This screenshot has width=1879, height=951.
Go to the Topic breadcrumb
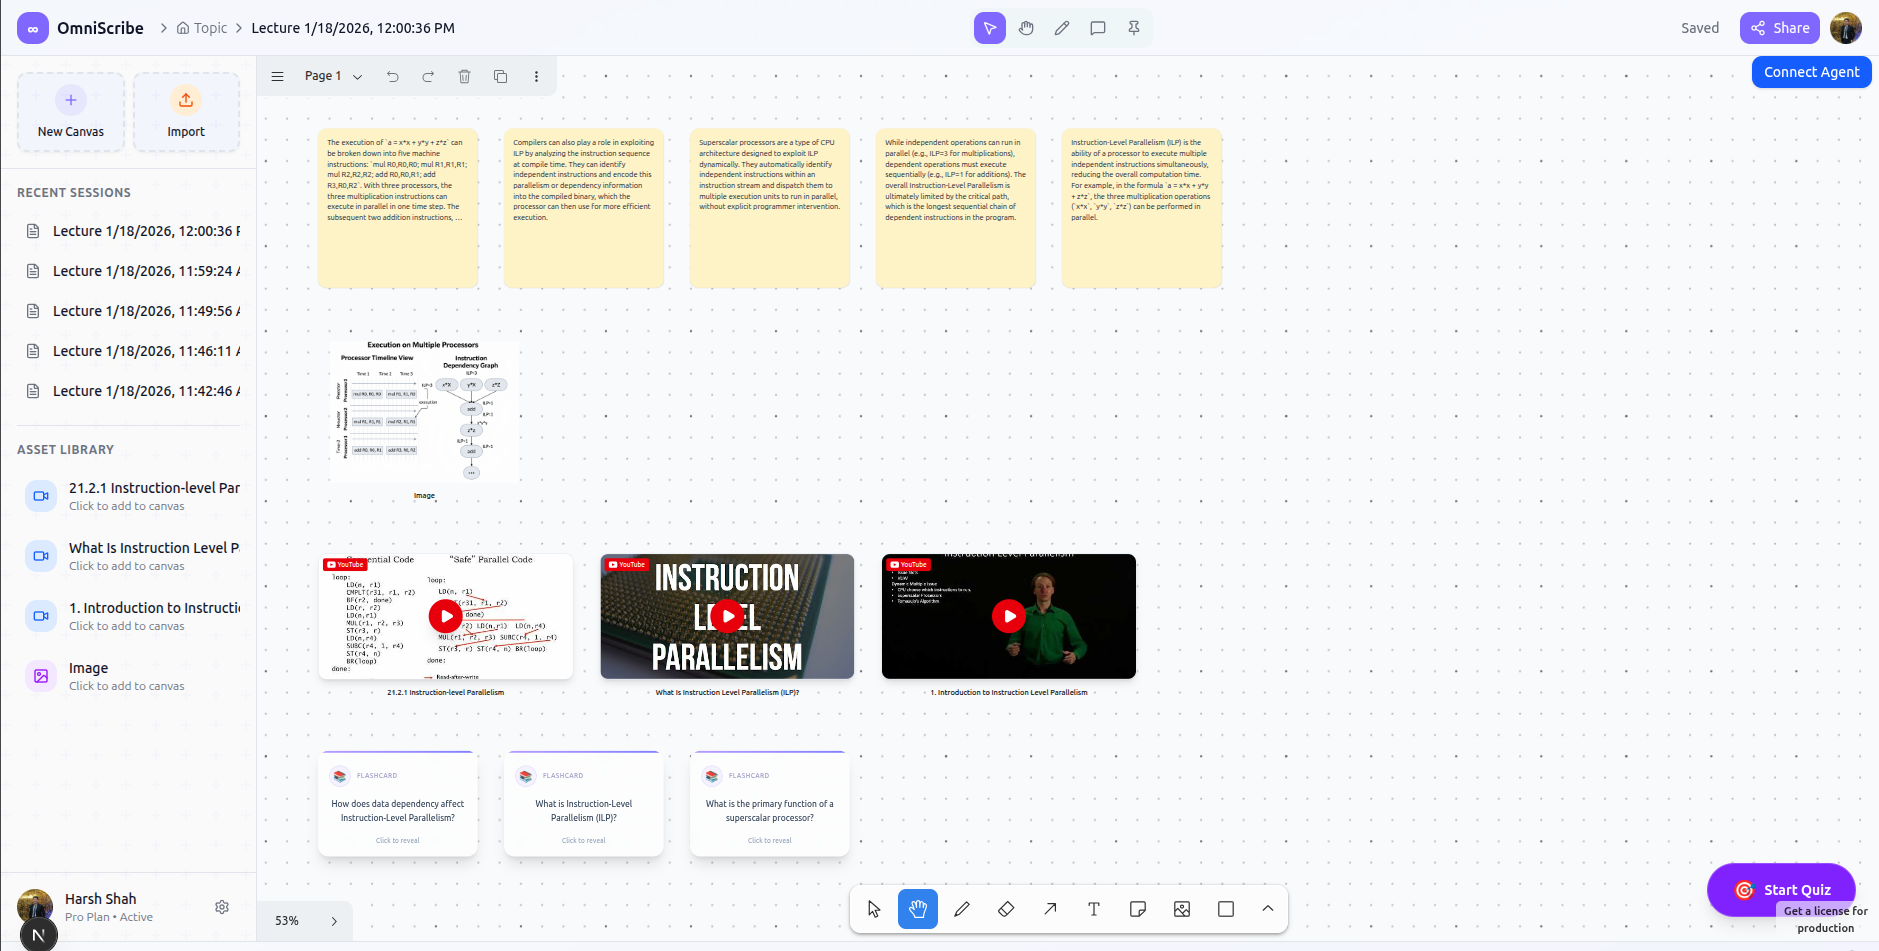[202, 28]
